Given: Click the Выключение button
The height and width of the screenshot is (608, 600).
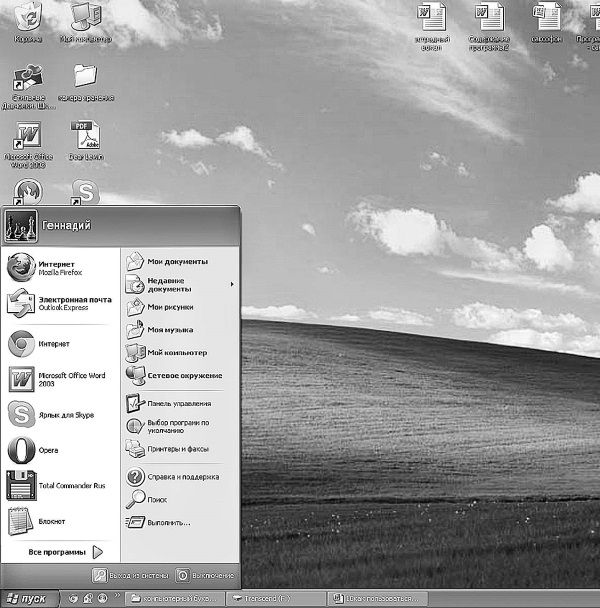Looking at the screenshot, I should [206, 575].
